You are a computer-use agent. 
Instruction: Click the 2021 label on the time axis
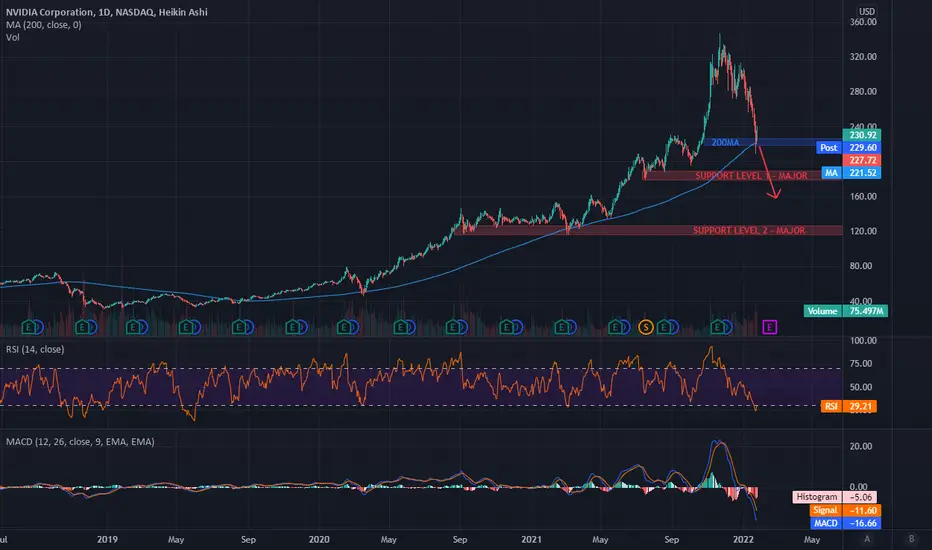point(531,539)
